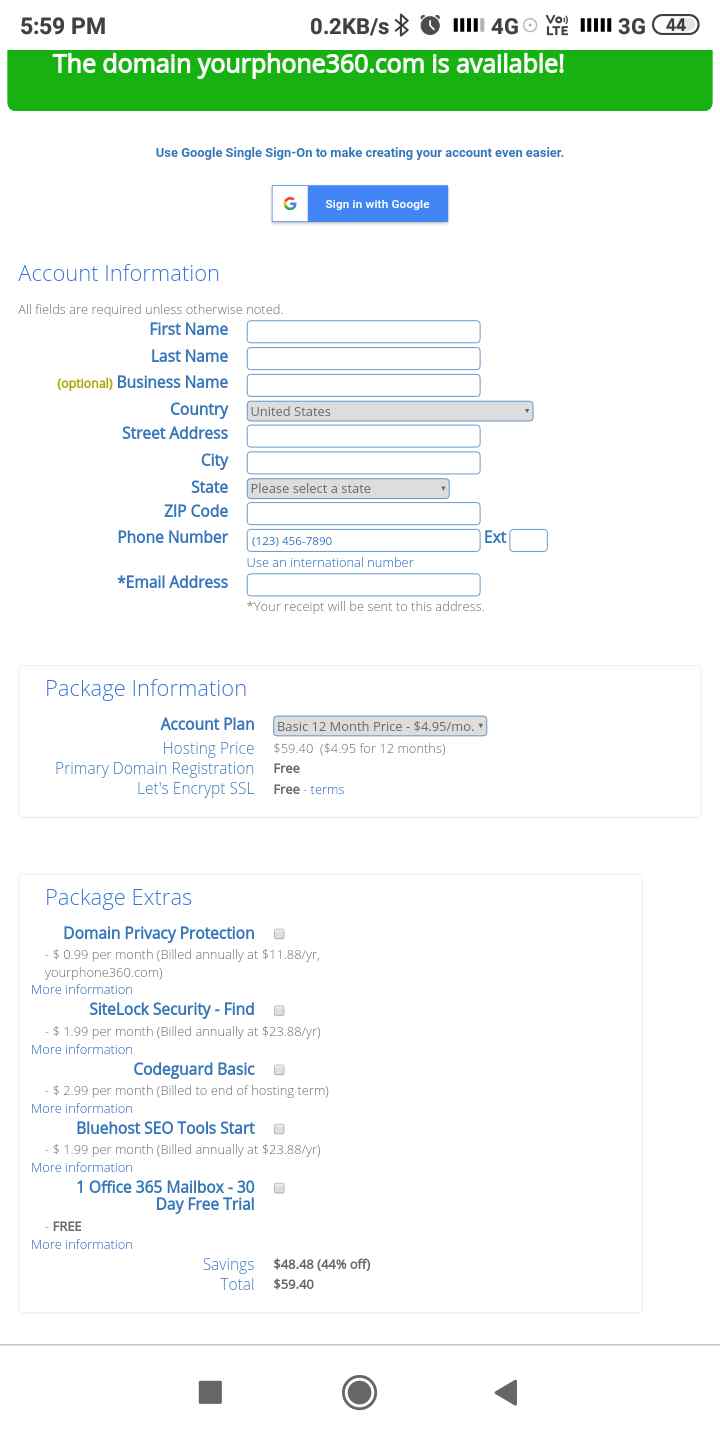The width and height of the screenshot is (720, 1440).
Task: Check the SiteLock Security - Find box
Action: (x=279, y=1011)
